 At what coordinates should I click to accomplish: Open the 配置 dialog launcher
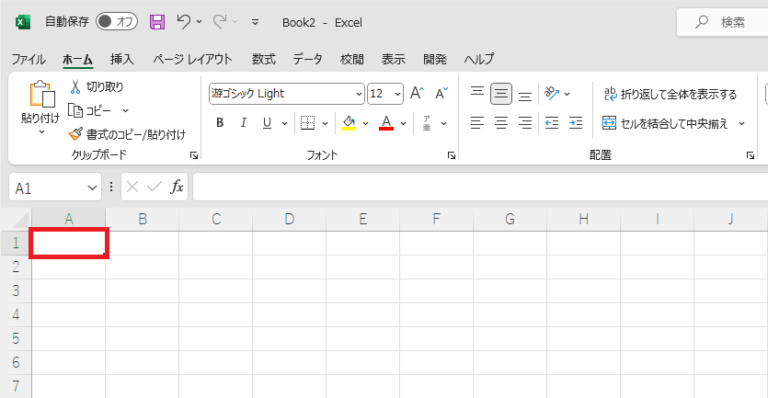pos(750,156)
